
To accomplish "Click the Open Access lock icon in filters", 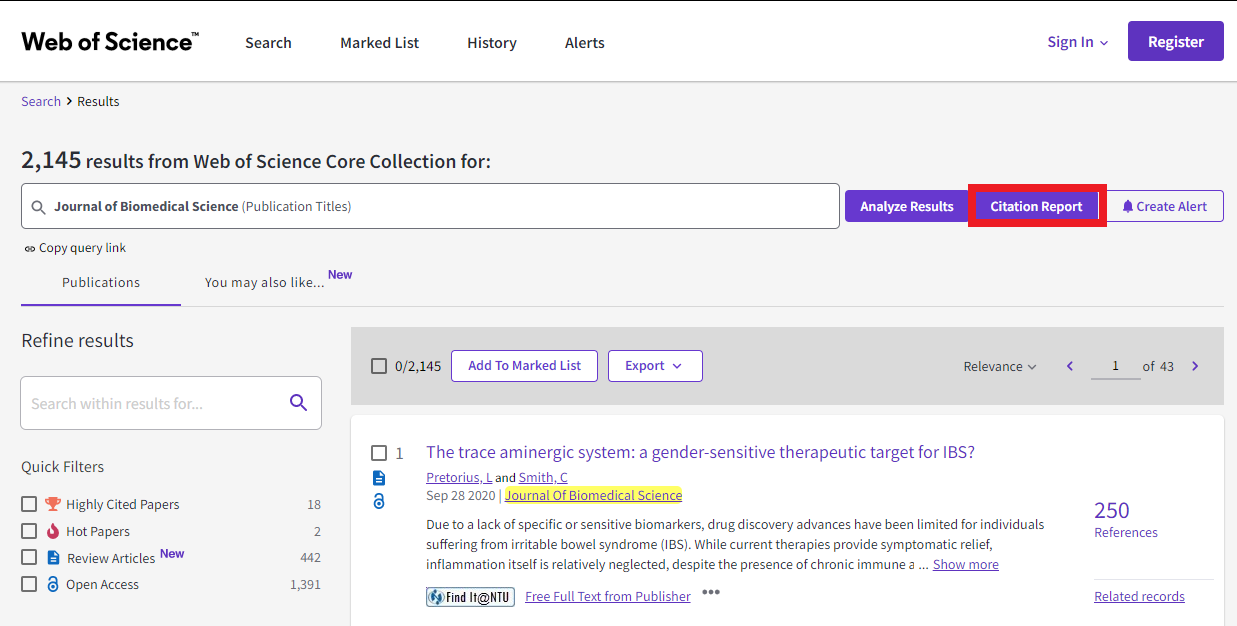I will (53, 584).
